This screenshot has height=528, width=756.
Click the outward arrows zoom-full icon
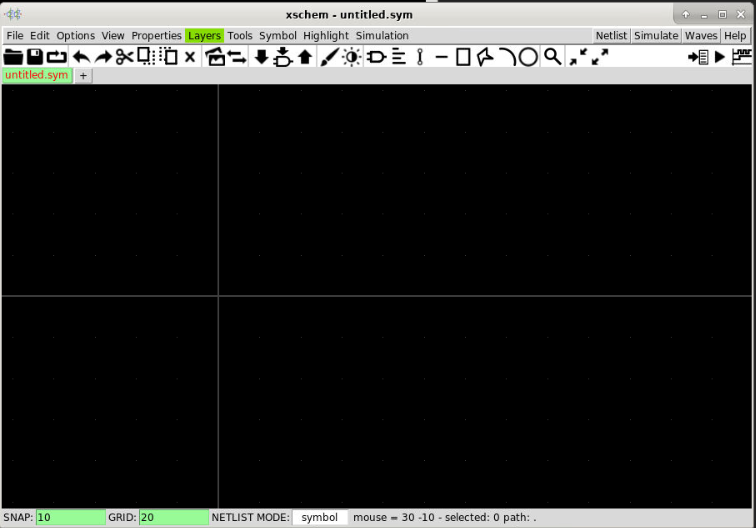[x=600, y=57]
